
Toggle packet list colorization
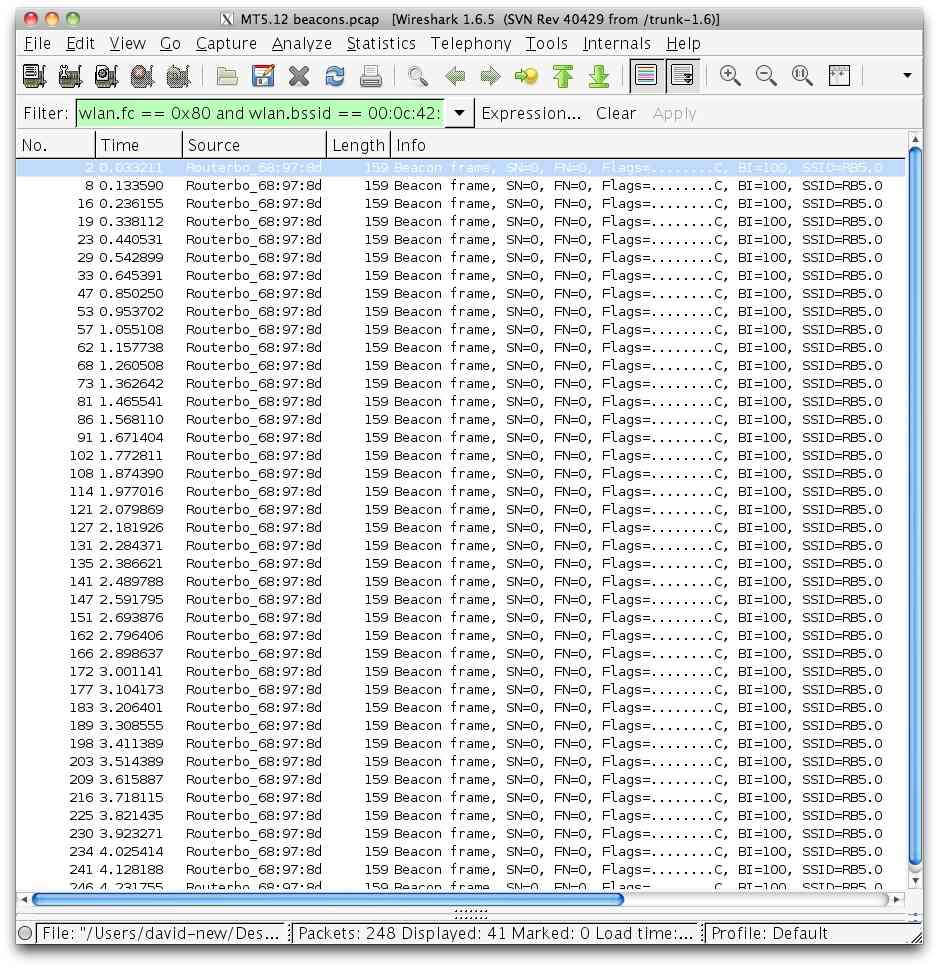coord(646,75)
